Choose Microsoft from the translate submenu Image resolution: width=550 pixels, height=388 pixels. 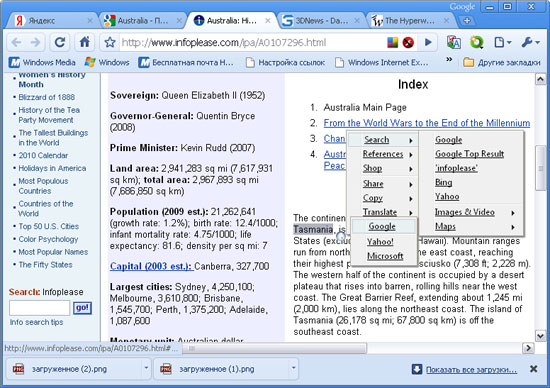click(x=385, y=256)
